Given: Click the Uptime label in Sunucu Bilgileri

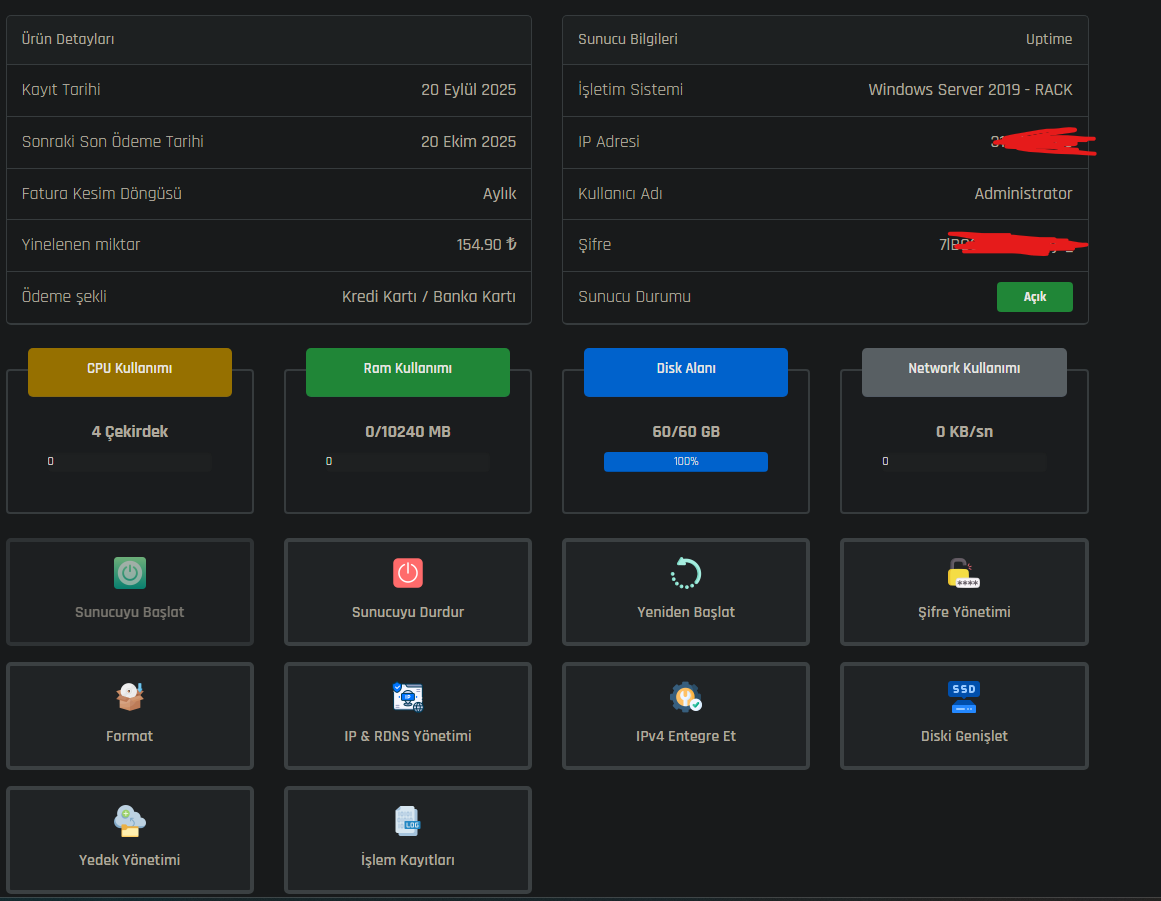Looking at the screenshot, I should (x=1048, y=39).
